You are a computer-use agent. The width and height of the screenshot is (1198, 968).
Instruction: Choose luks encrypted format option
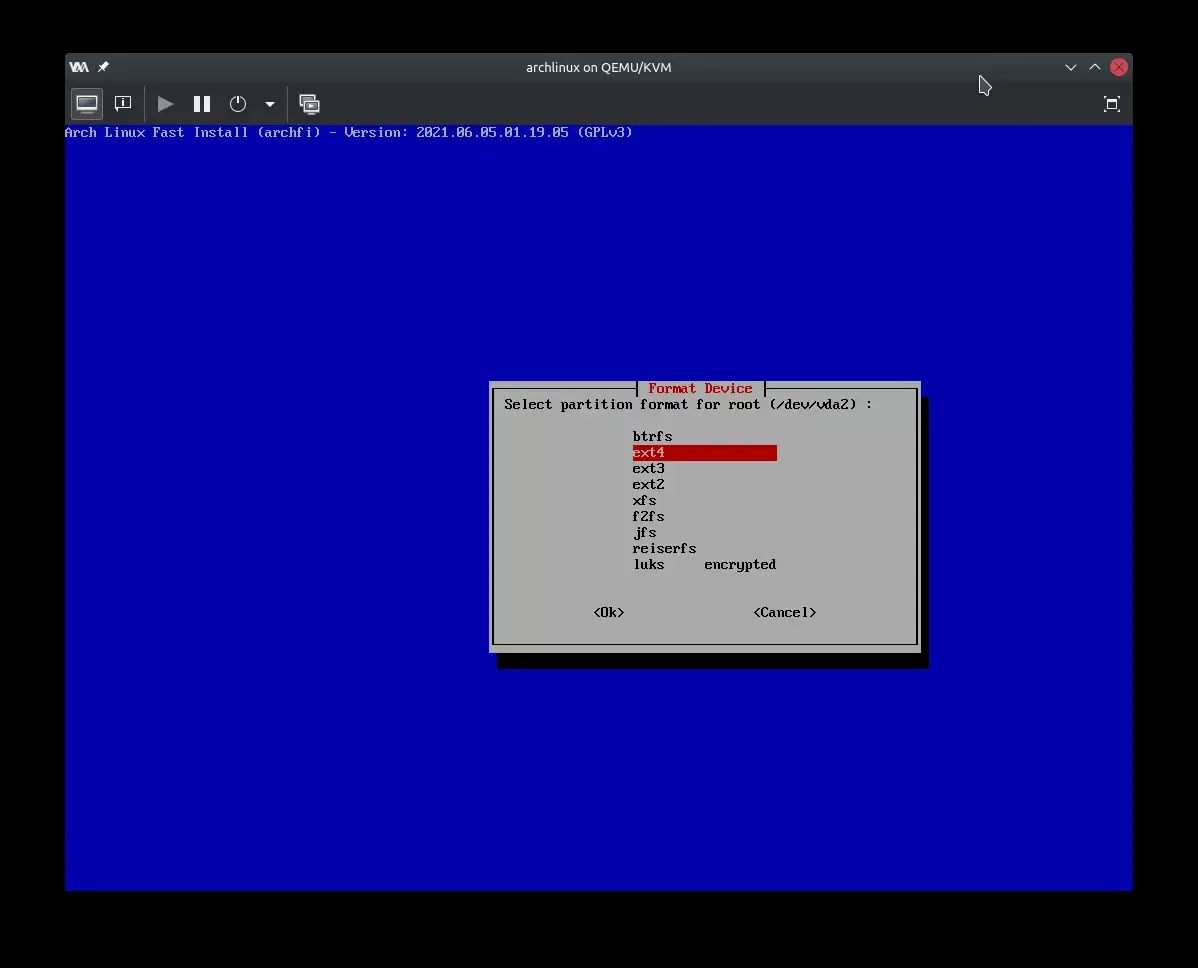(x=703, y=565)
